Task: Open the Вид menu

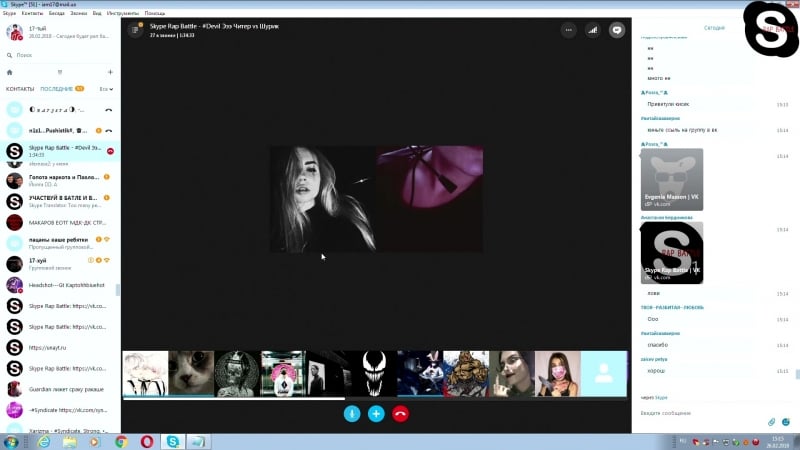Action: coord(97,13)
